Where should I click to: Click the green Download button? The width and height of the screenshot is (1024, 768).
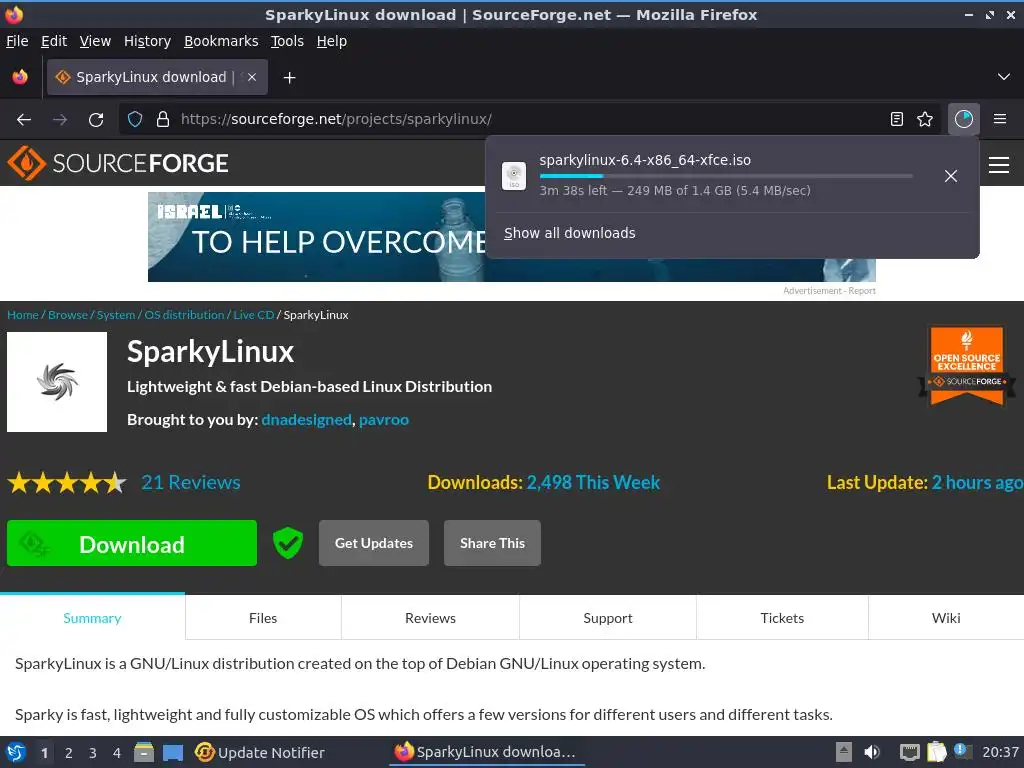[x=132, y=543]
